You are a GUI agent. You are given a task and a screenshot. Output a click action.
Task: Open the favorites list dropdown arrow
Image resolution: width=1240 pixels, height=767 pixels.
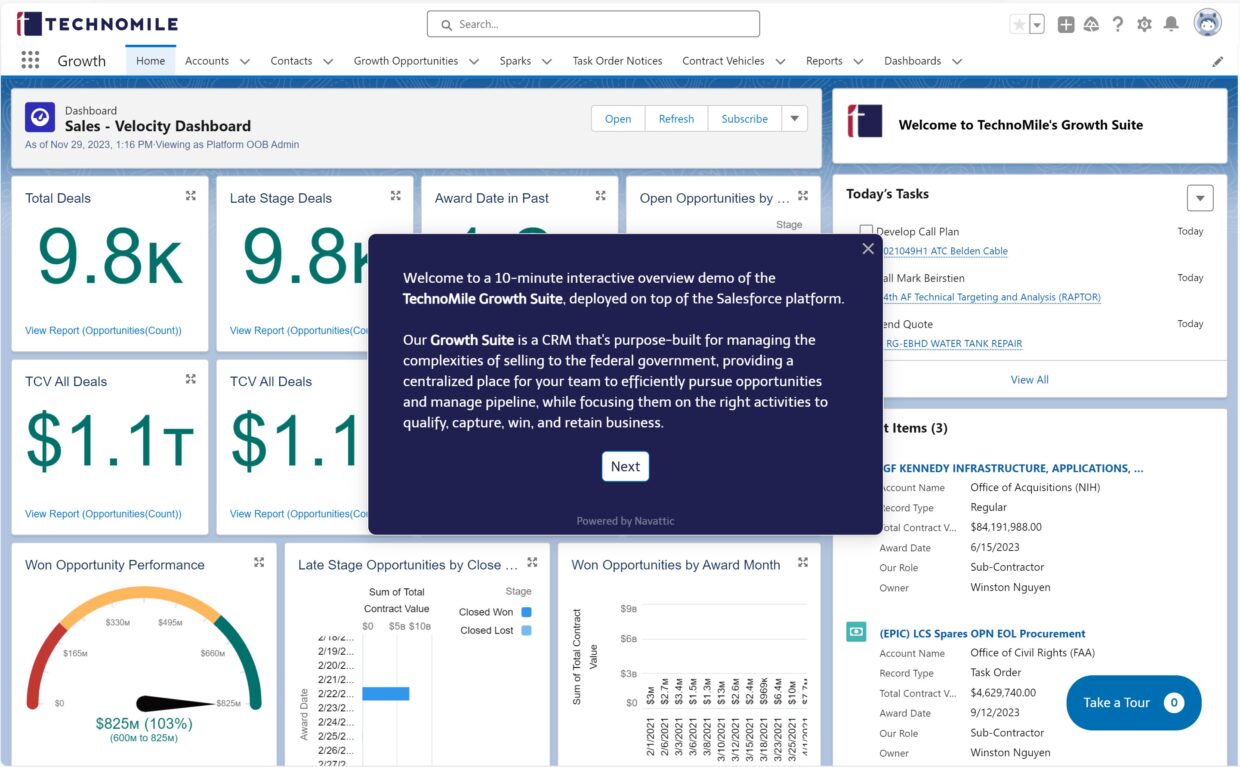coord(1037,24)
